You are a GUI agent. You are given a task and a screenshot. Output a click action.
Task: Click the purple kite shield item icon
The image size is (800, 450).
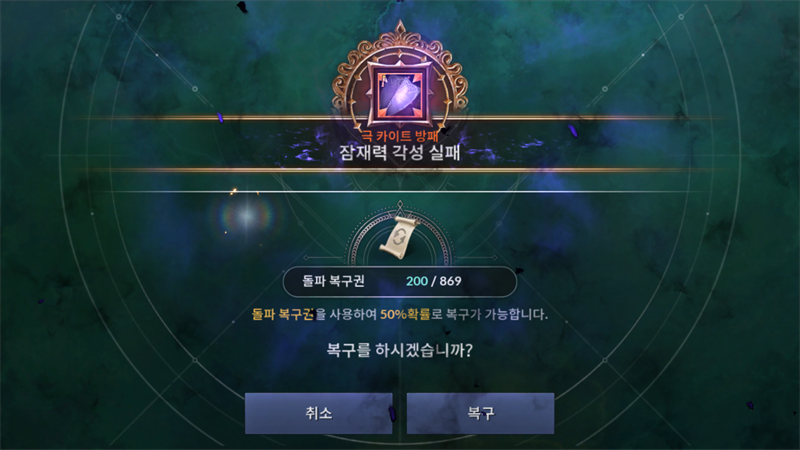coord(399,95)
